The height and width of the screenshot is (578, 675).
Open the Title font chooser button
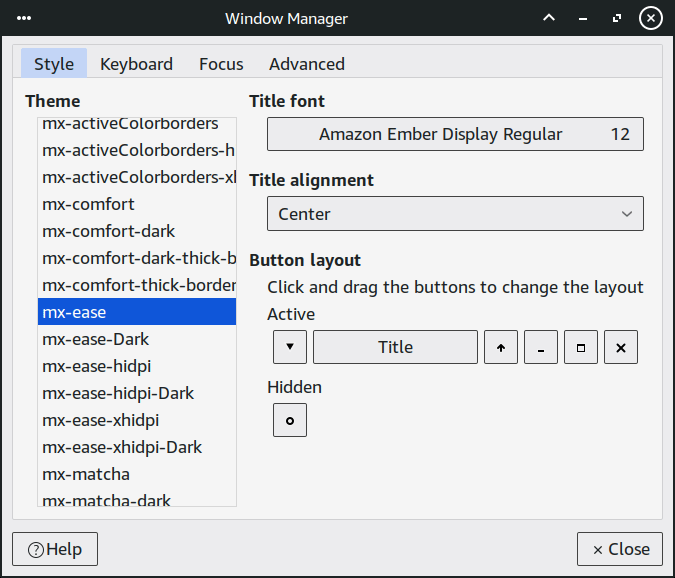pyautogui.click(x=455, y=134)
